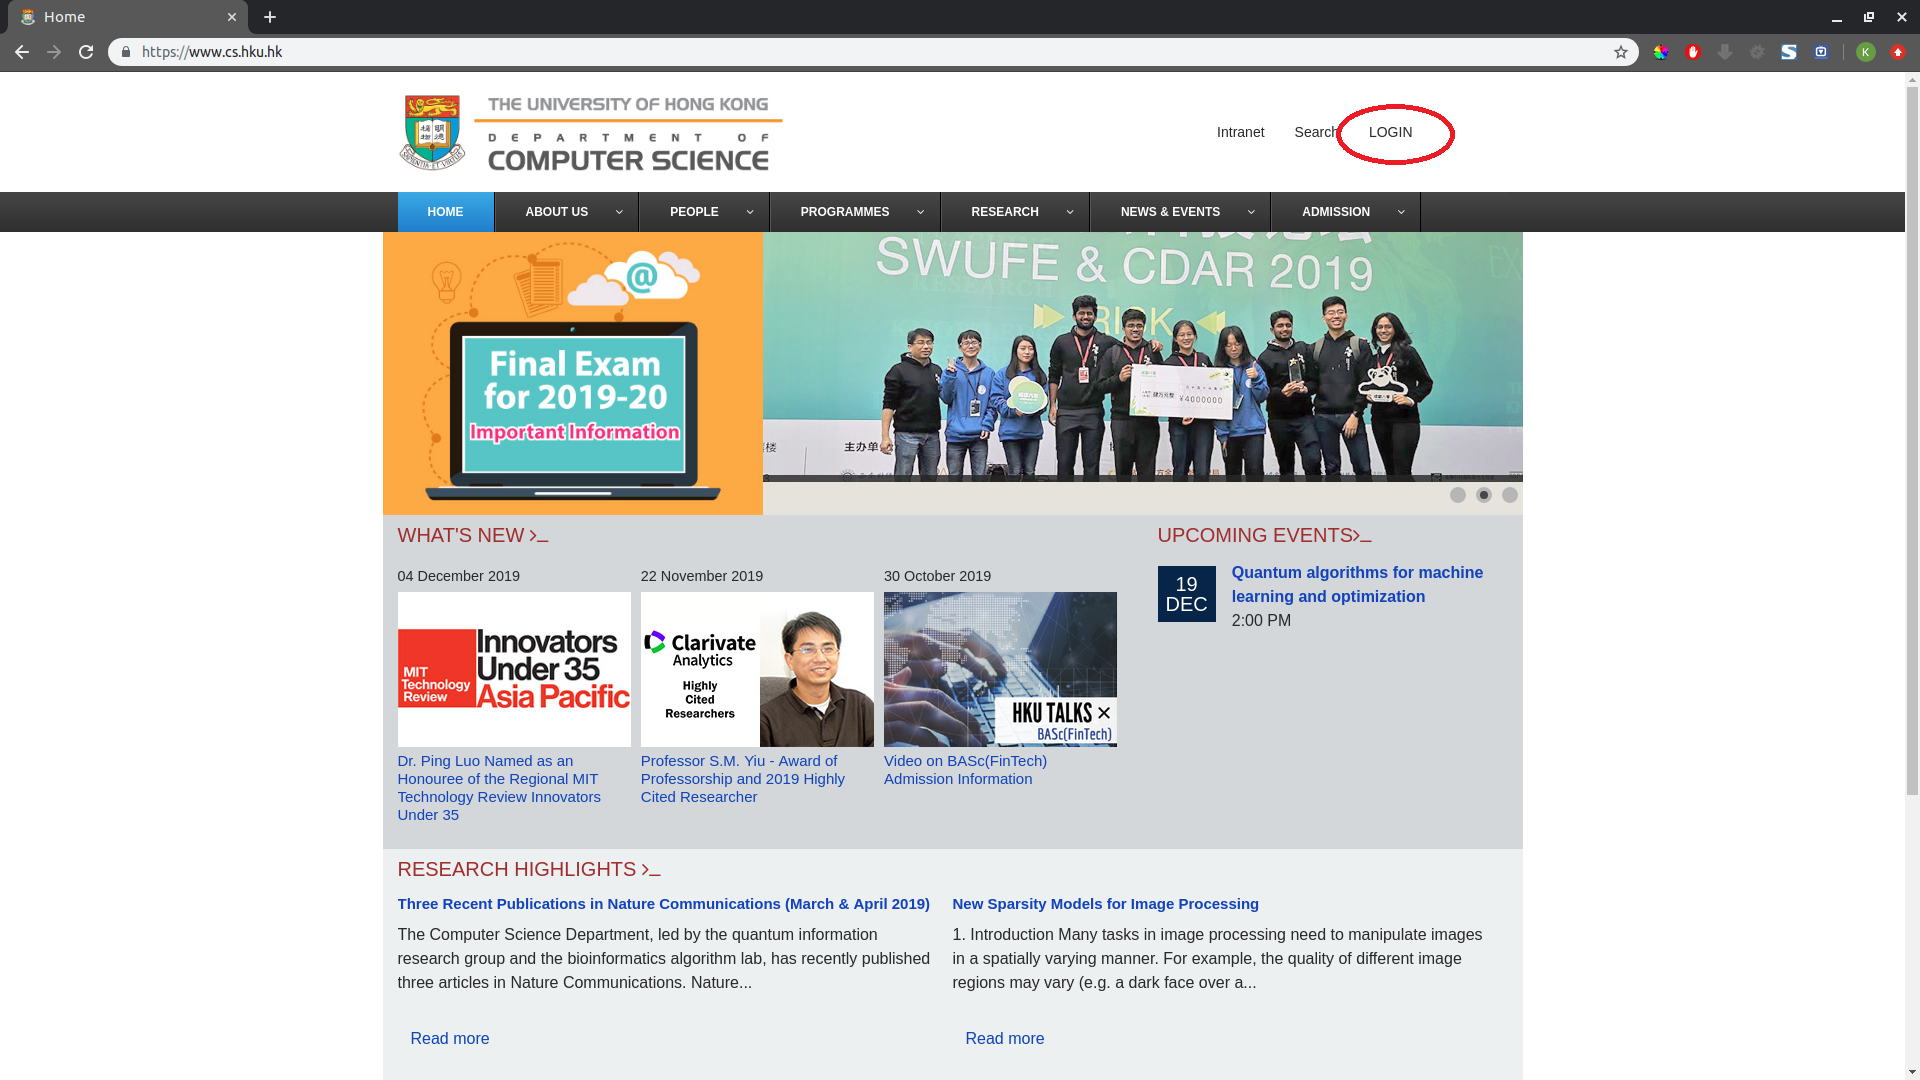Open the blue TV download extension
The image size is (1920, 1080).
1821,52
